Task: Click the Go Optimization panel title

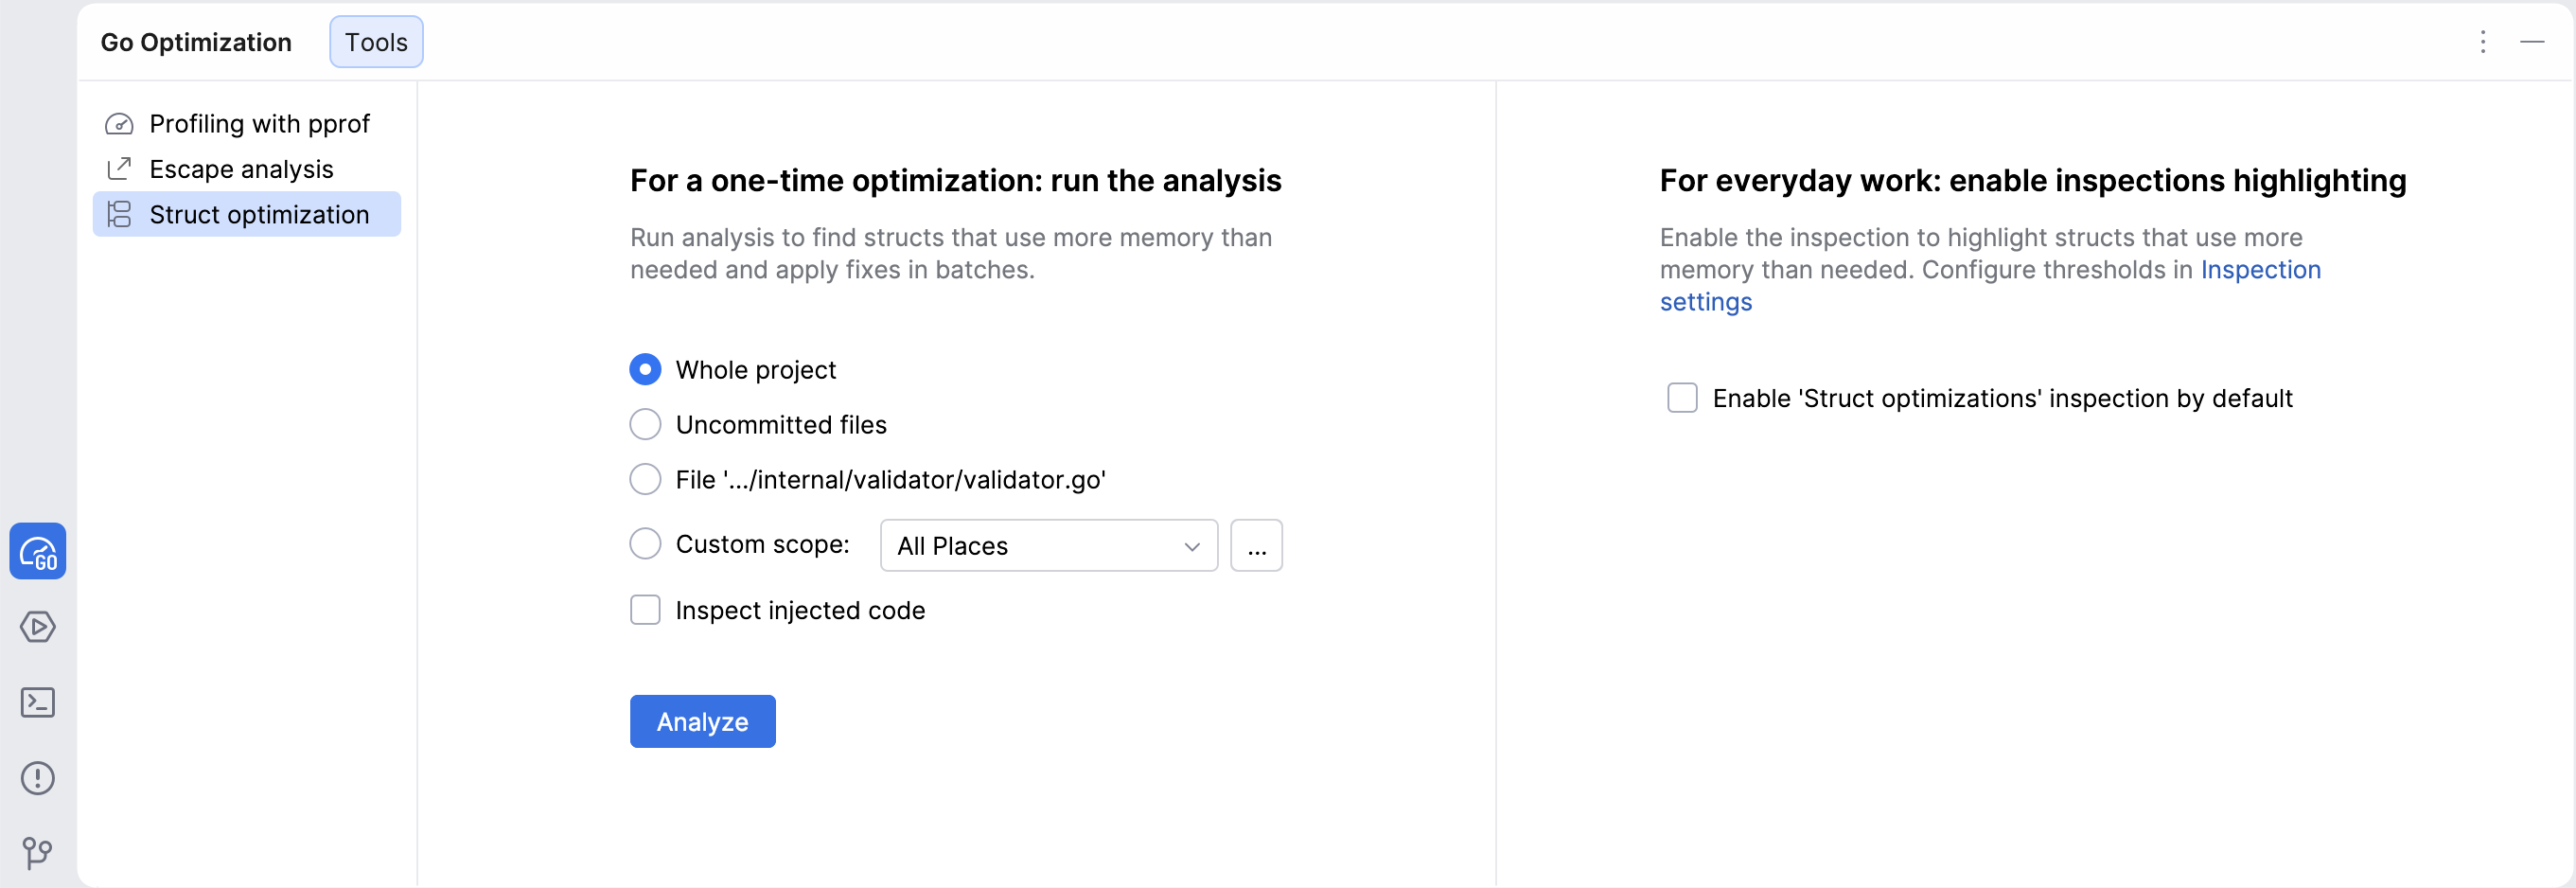Action: (x=196, y=42)
